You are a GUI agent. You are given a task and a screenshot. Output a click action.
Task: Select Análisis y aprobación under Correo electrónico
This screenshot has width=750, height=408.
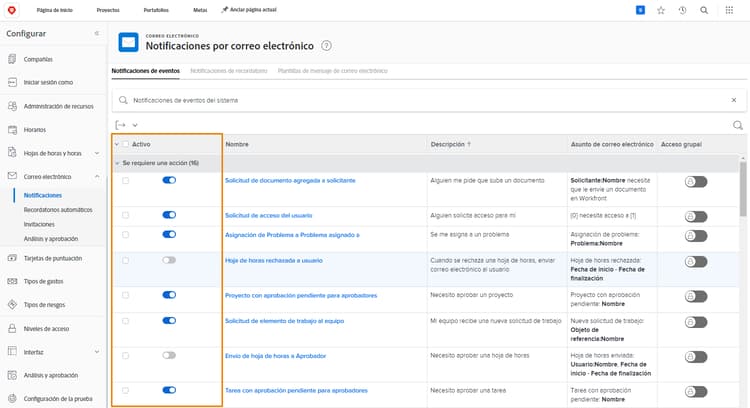tap(51, 238)
